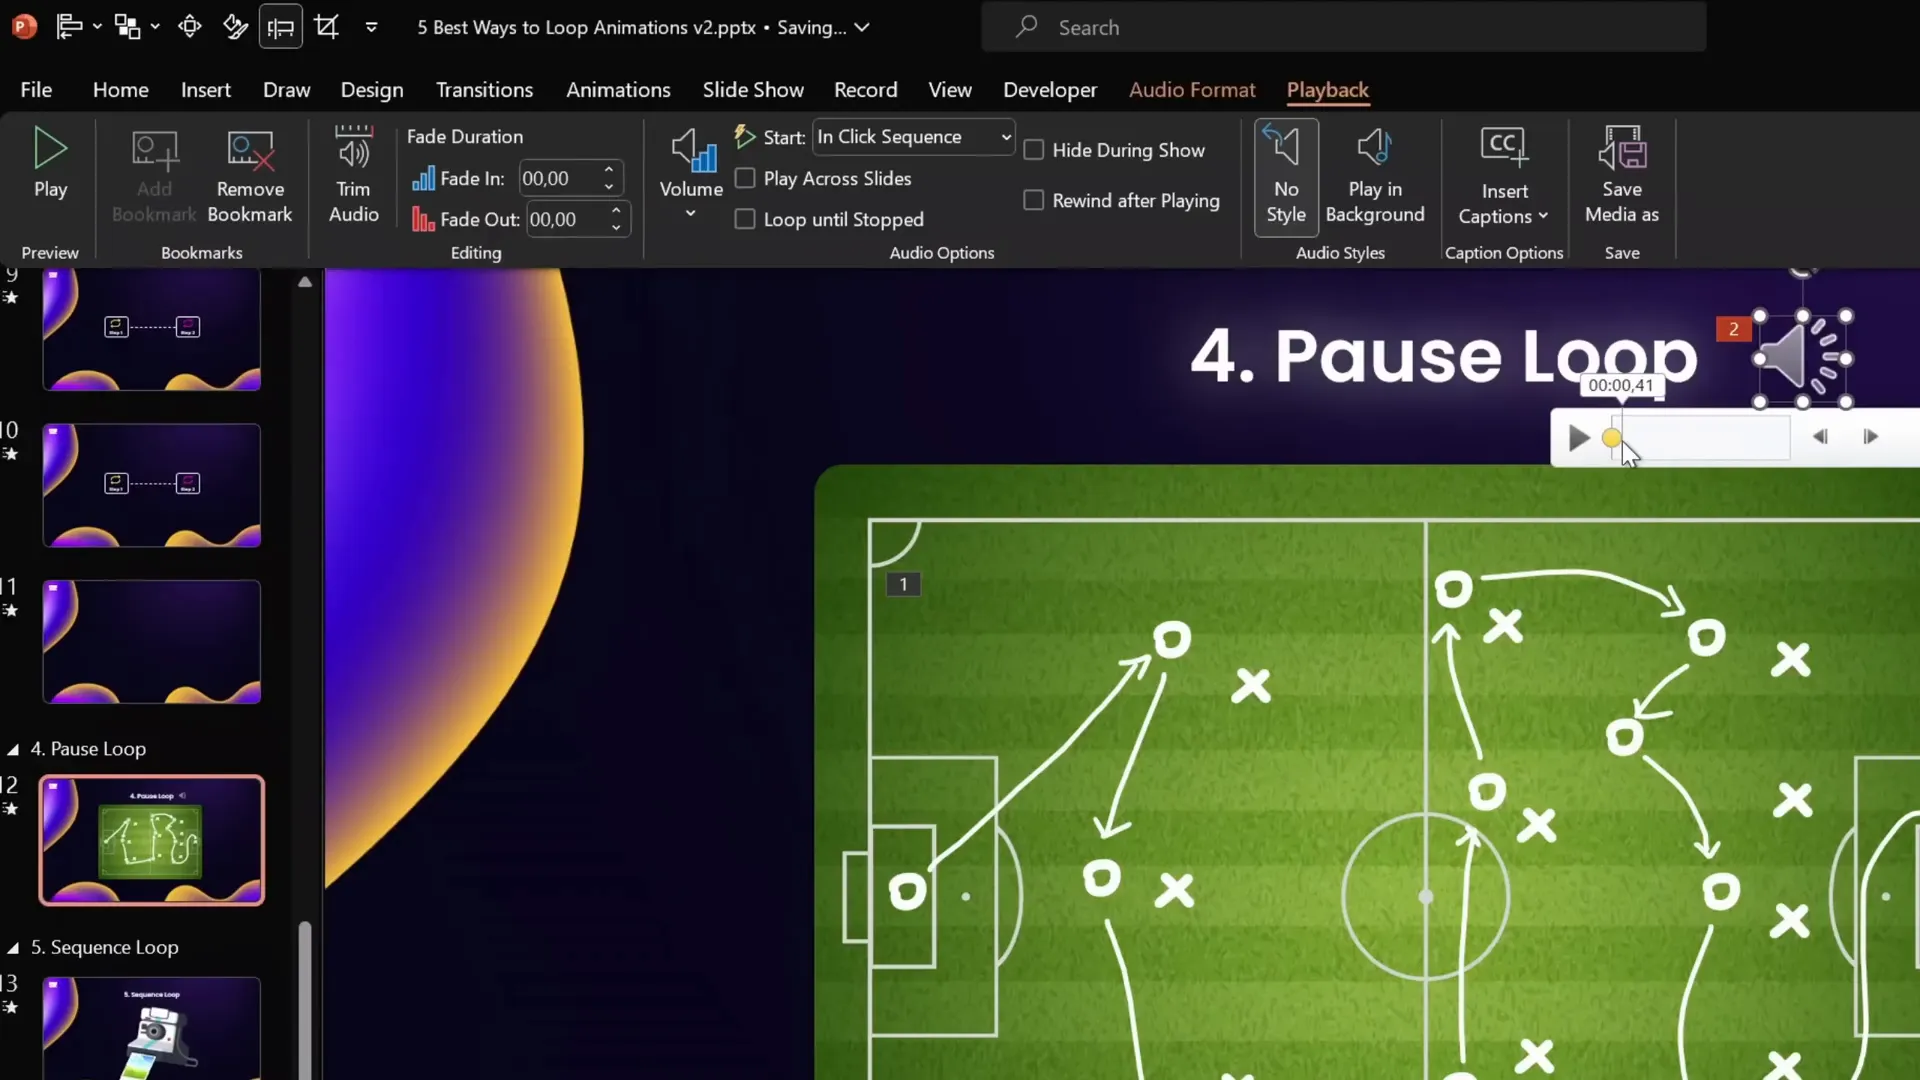Switch to the Home tab
The width and height of the screenshot is (1920, 1080).
(x=121, y=90)
